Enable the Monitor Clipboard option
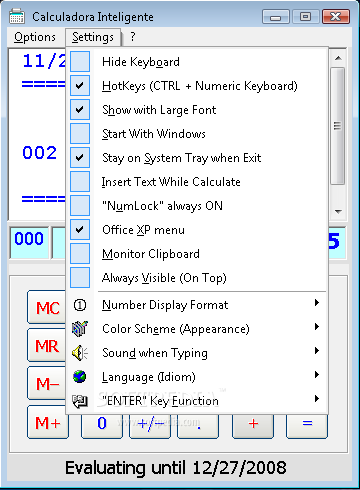360x490 pixels. (x=80, y=253)
